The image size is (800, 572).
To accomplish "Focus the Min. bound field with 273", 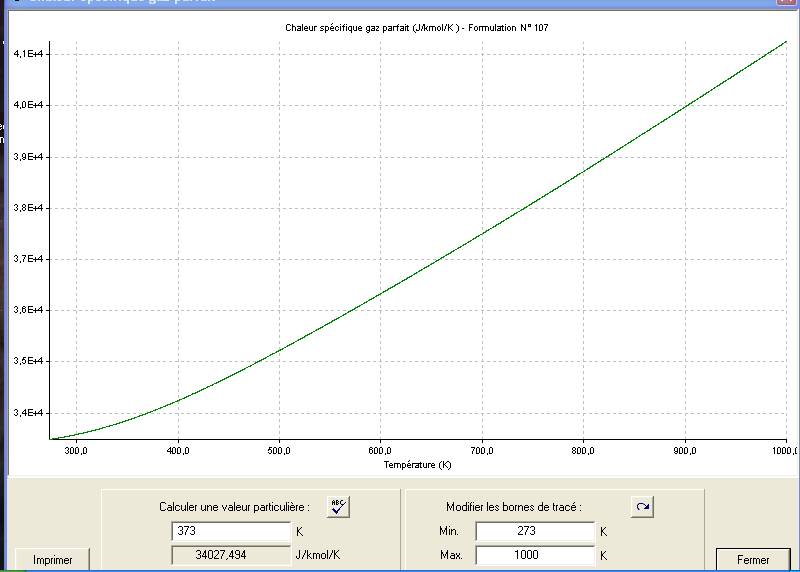I will point(535,531).
